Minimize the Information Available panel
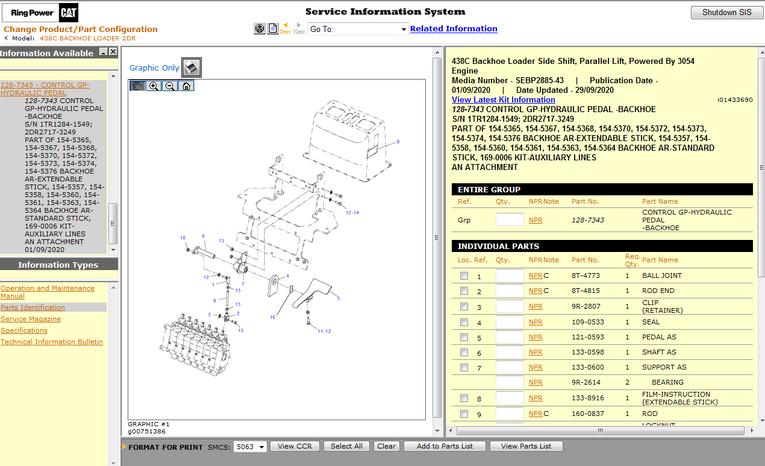Screen dimensions: 765x466 click(x=104, y=52)
